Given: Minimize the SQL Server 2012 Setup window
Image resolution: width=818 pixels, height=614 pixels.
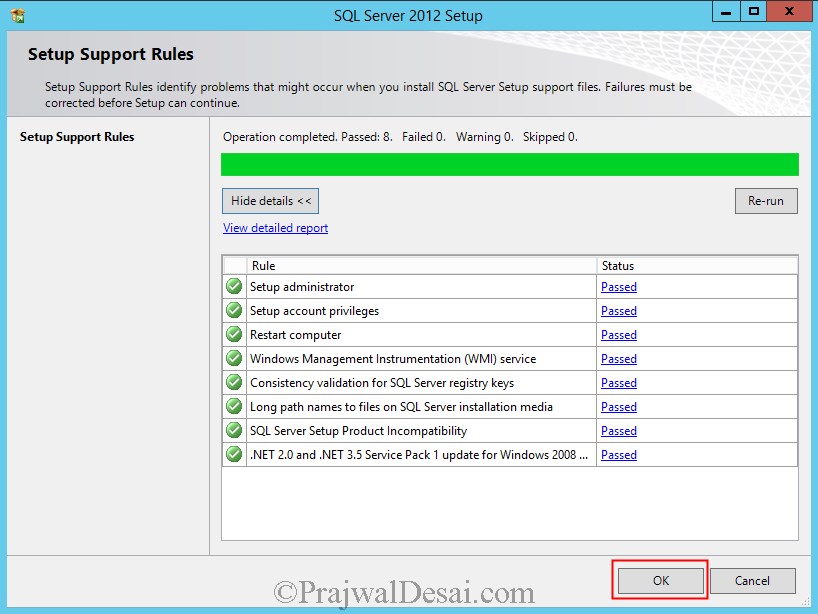Looking at the screenshot, I should point(726,11).
